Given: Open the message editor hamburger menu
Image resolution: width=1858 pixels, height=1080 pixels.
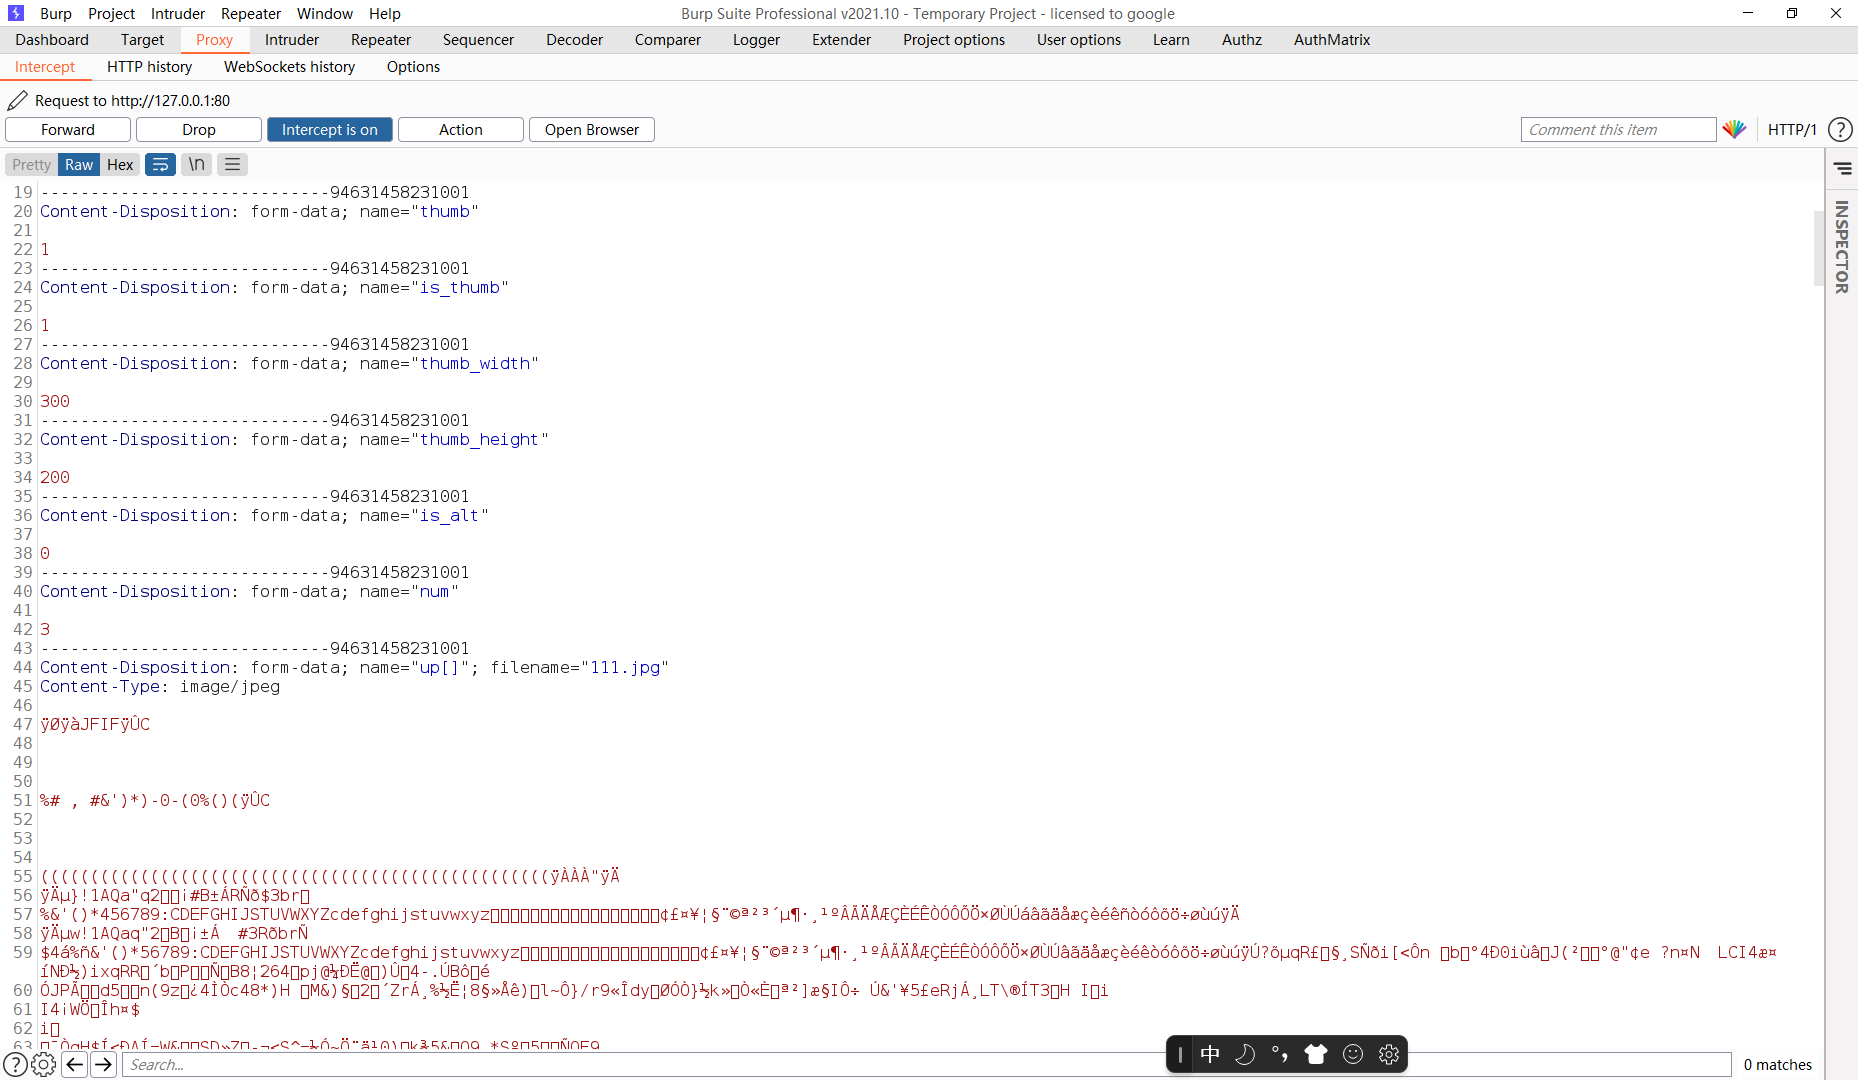Looking at the screenshot, I should coord(232,164).
